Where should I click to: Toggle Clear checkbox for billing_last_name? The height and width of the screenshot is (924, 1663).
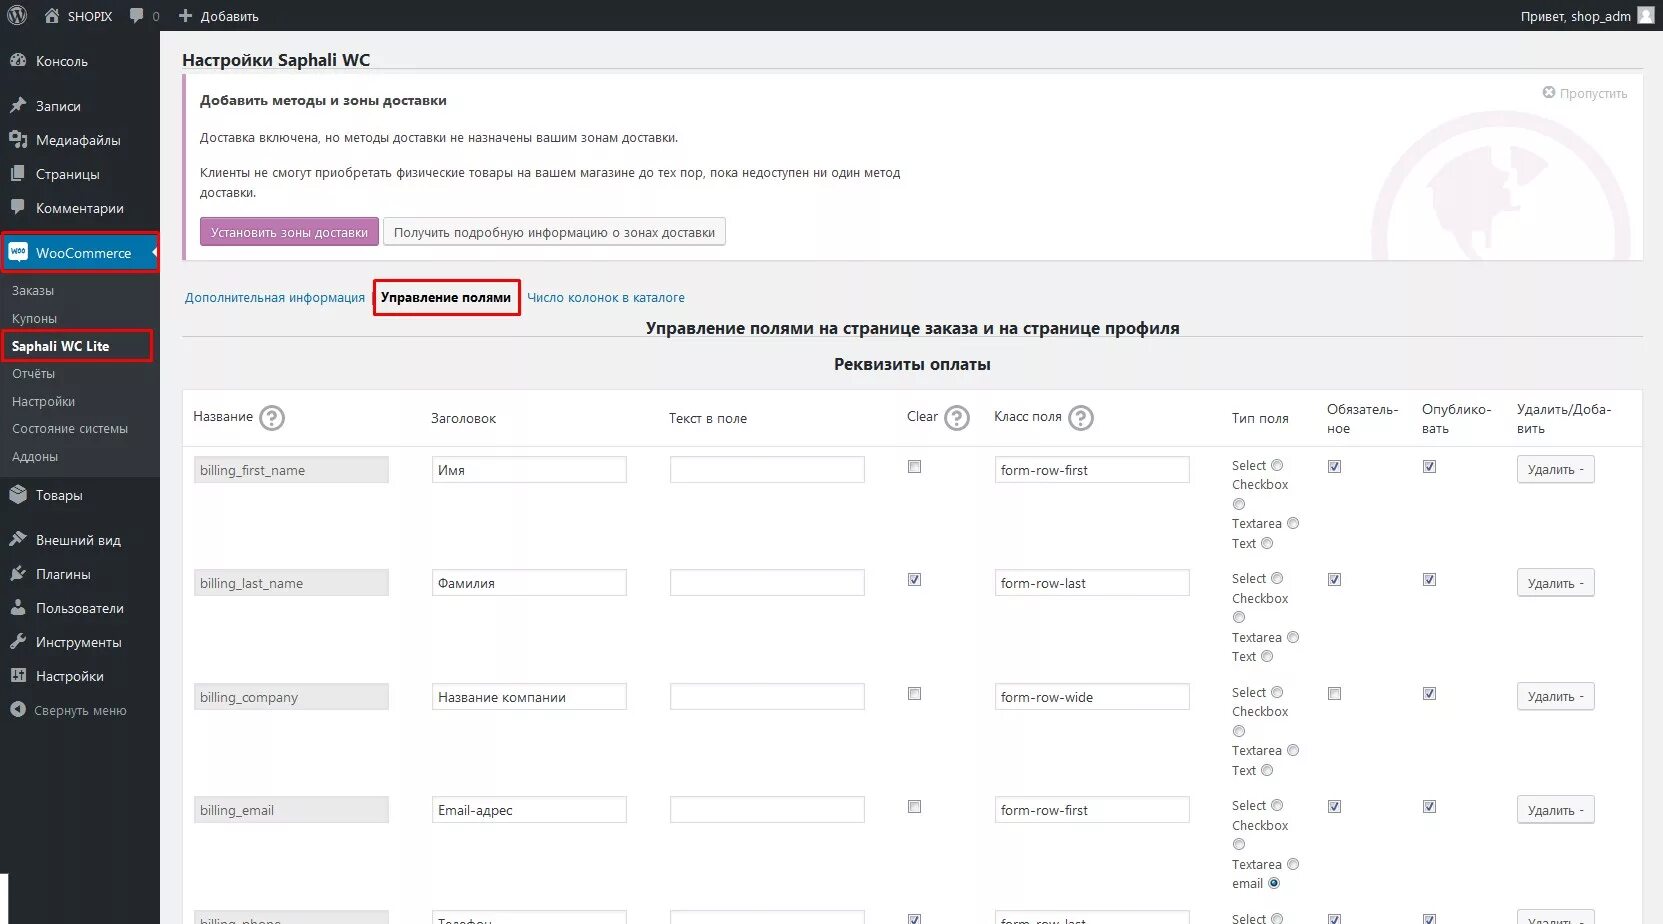[x=914, y=579]
